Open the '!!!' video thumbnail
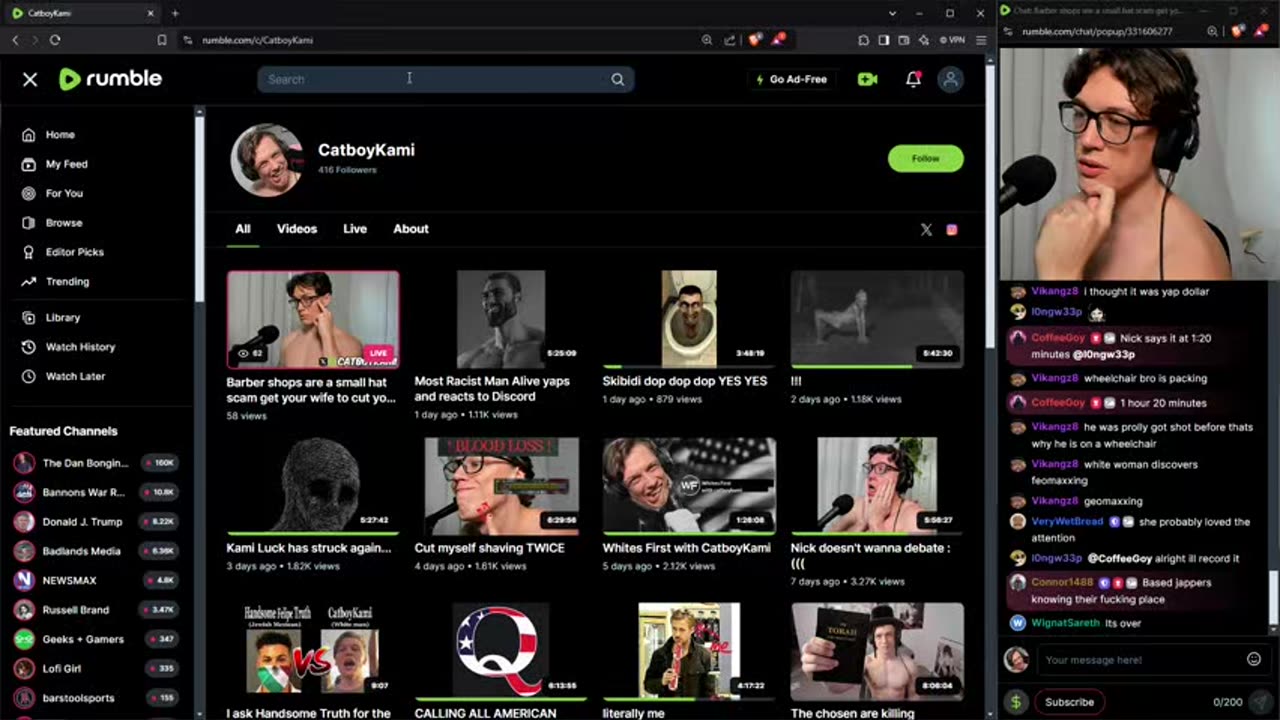Viewport: 1280px width, 720px height. point(877,319)
